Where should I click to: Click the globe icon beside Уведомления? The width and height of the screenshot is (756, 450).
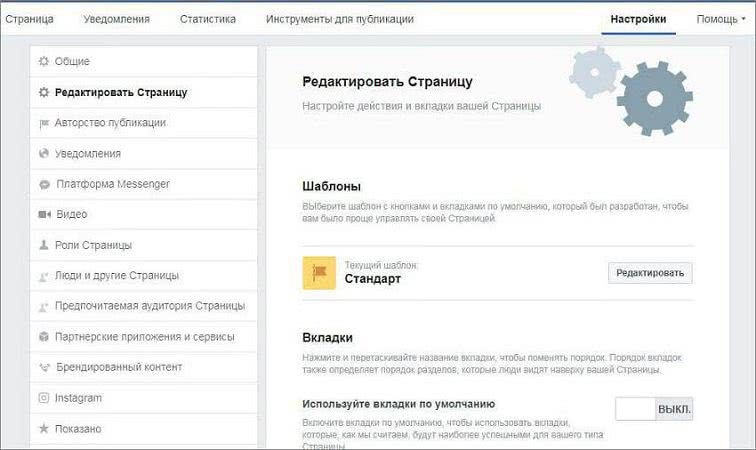(x=43, y=154)
